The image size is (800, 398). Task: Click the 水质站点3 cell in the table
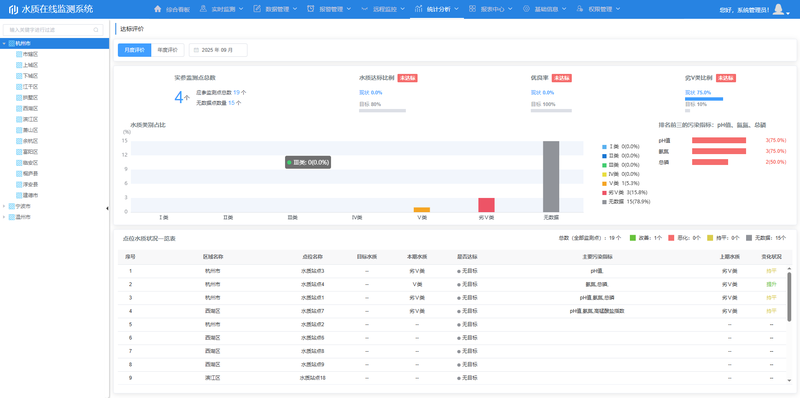coord(313,271)
